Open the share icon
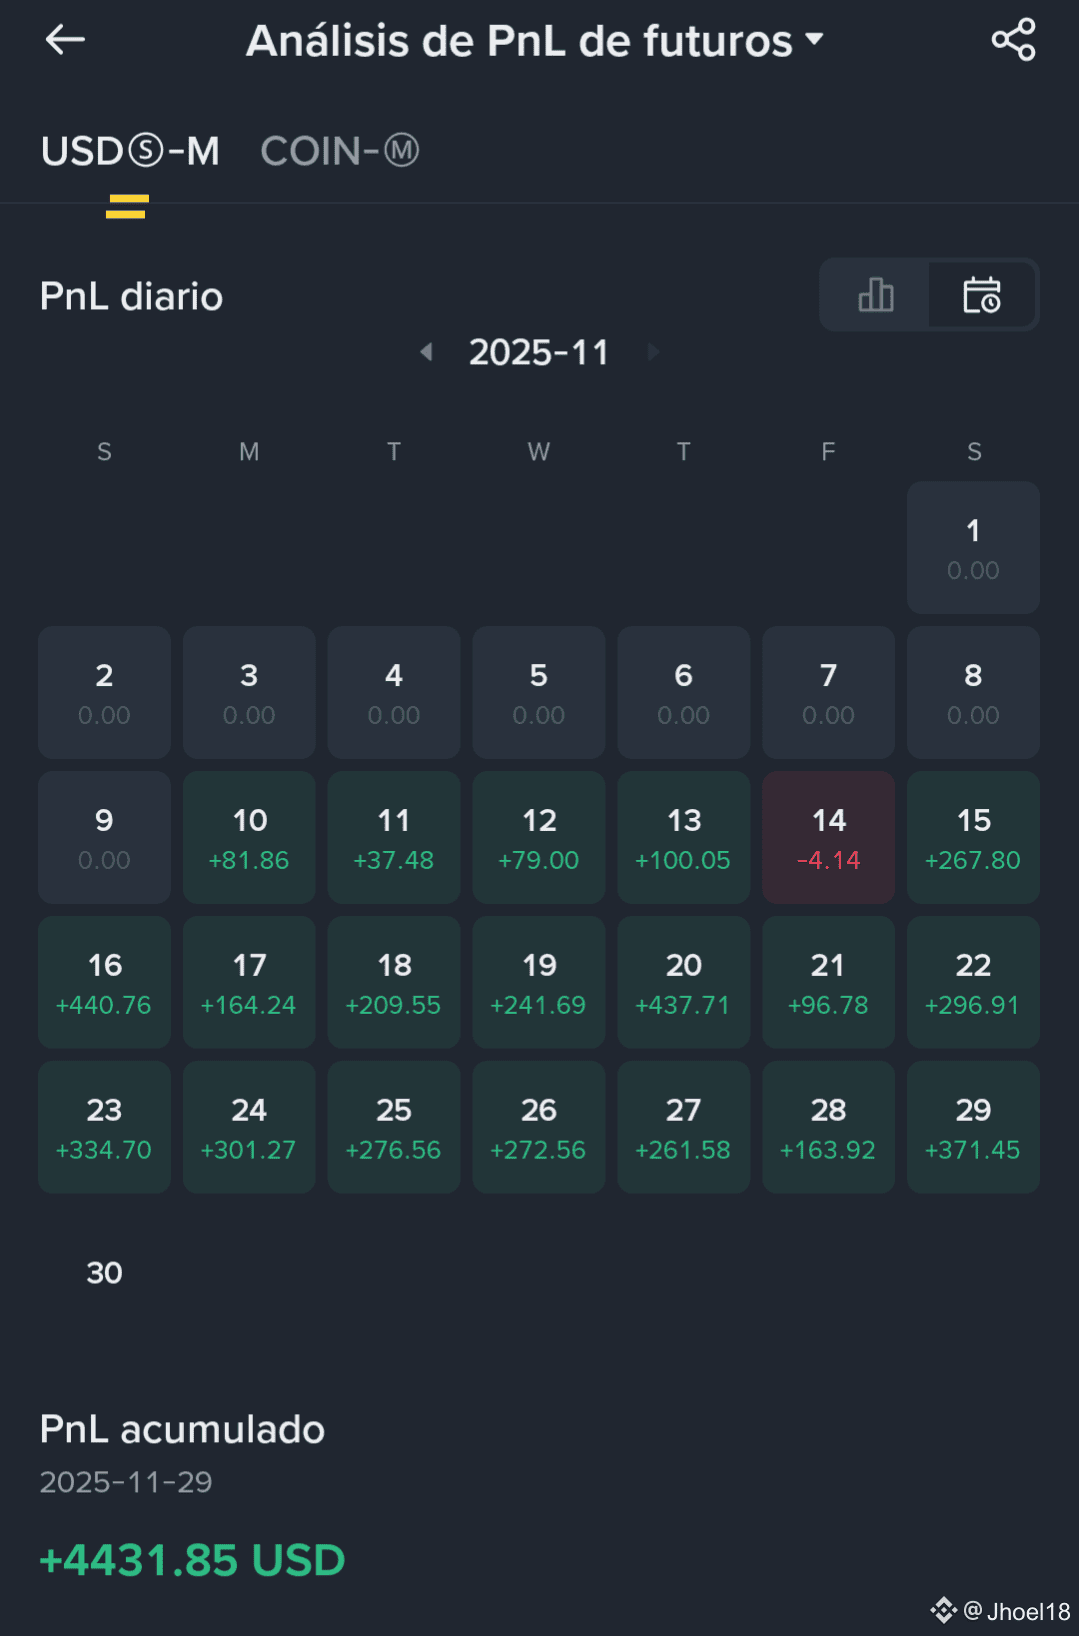The height and width of the screenshot is (1636, 1079). coord(1013,40)
